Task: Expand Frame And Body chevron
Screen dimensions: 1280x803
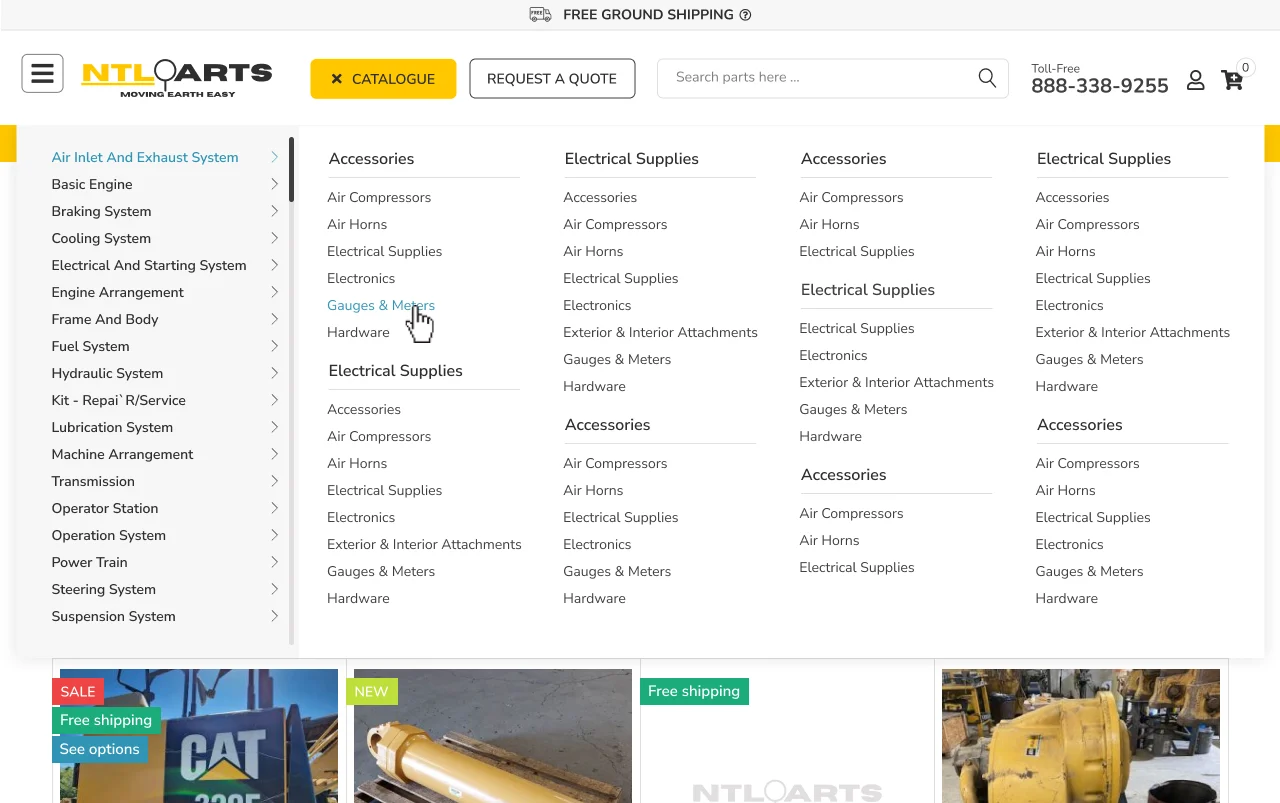Action: coord(274,319)
